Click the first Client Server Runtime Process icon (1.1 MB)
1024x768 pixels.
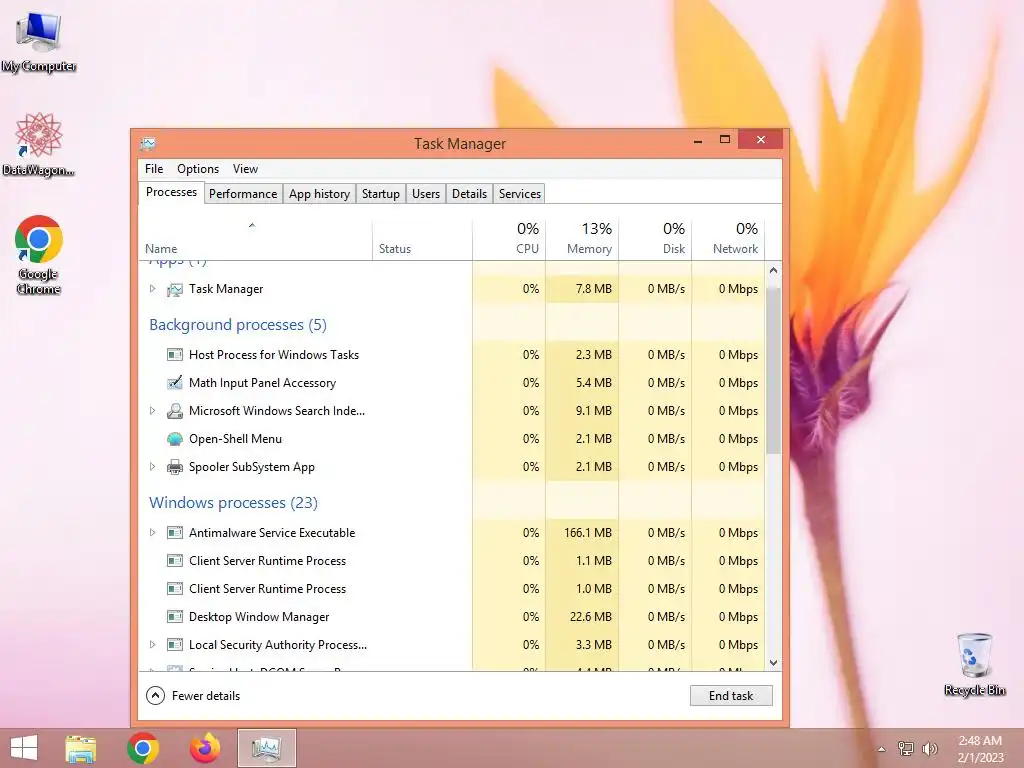click(174, 561)
